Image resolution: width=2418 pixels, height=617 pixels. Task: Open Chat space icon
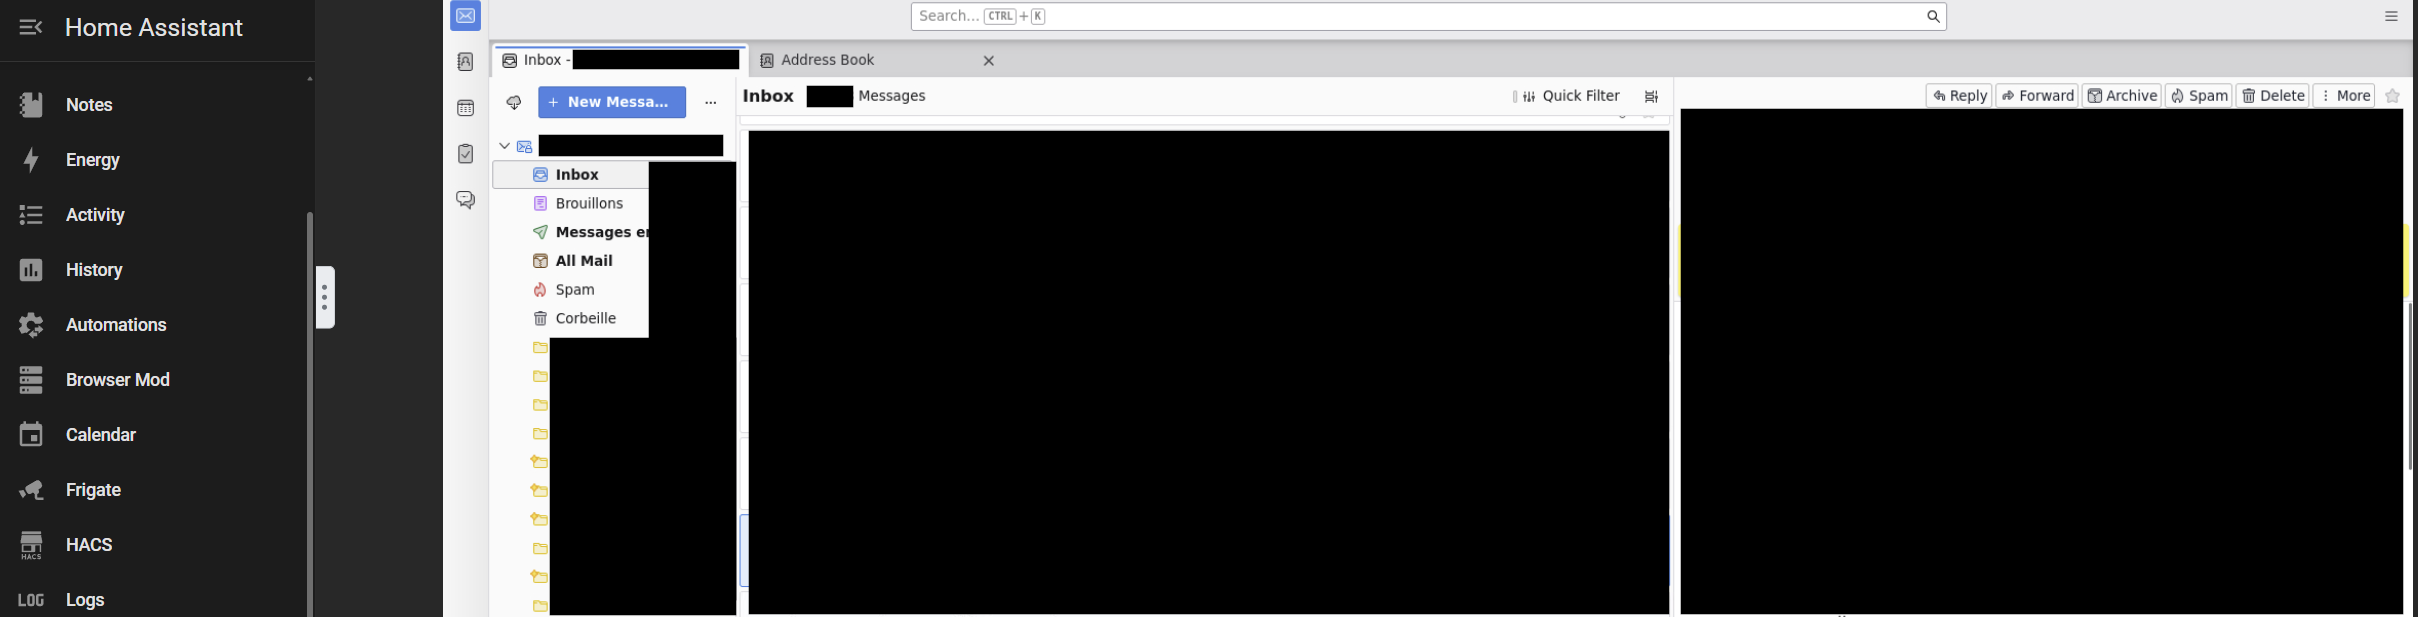pos(466,200)
